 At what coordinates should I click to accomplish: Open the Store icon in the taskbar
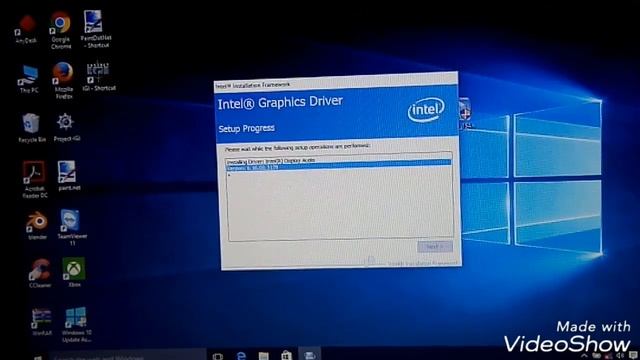pos(286,356)
